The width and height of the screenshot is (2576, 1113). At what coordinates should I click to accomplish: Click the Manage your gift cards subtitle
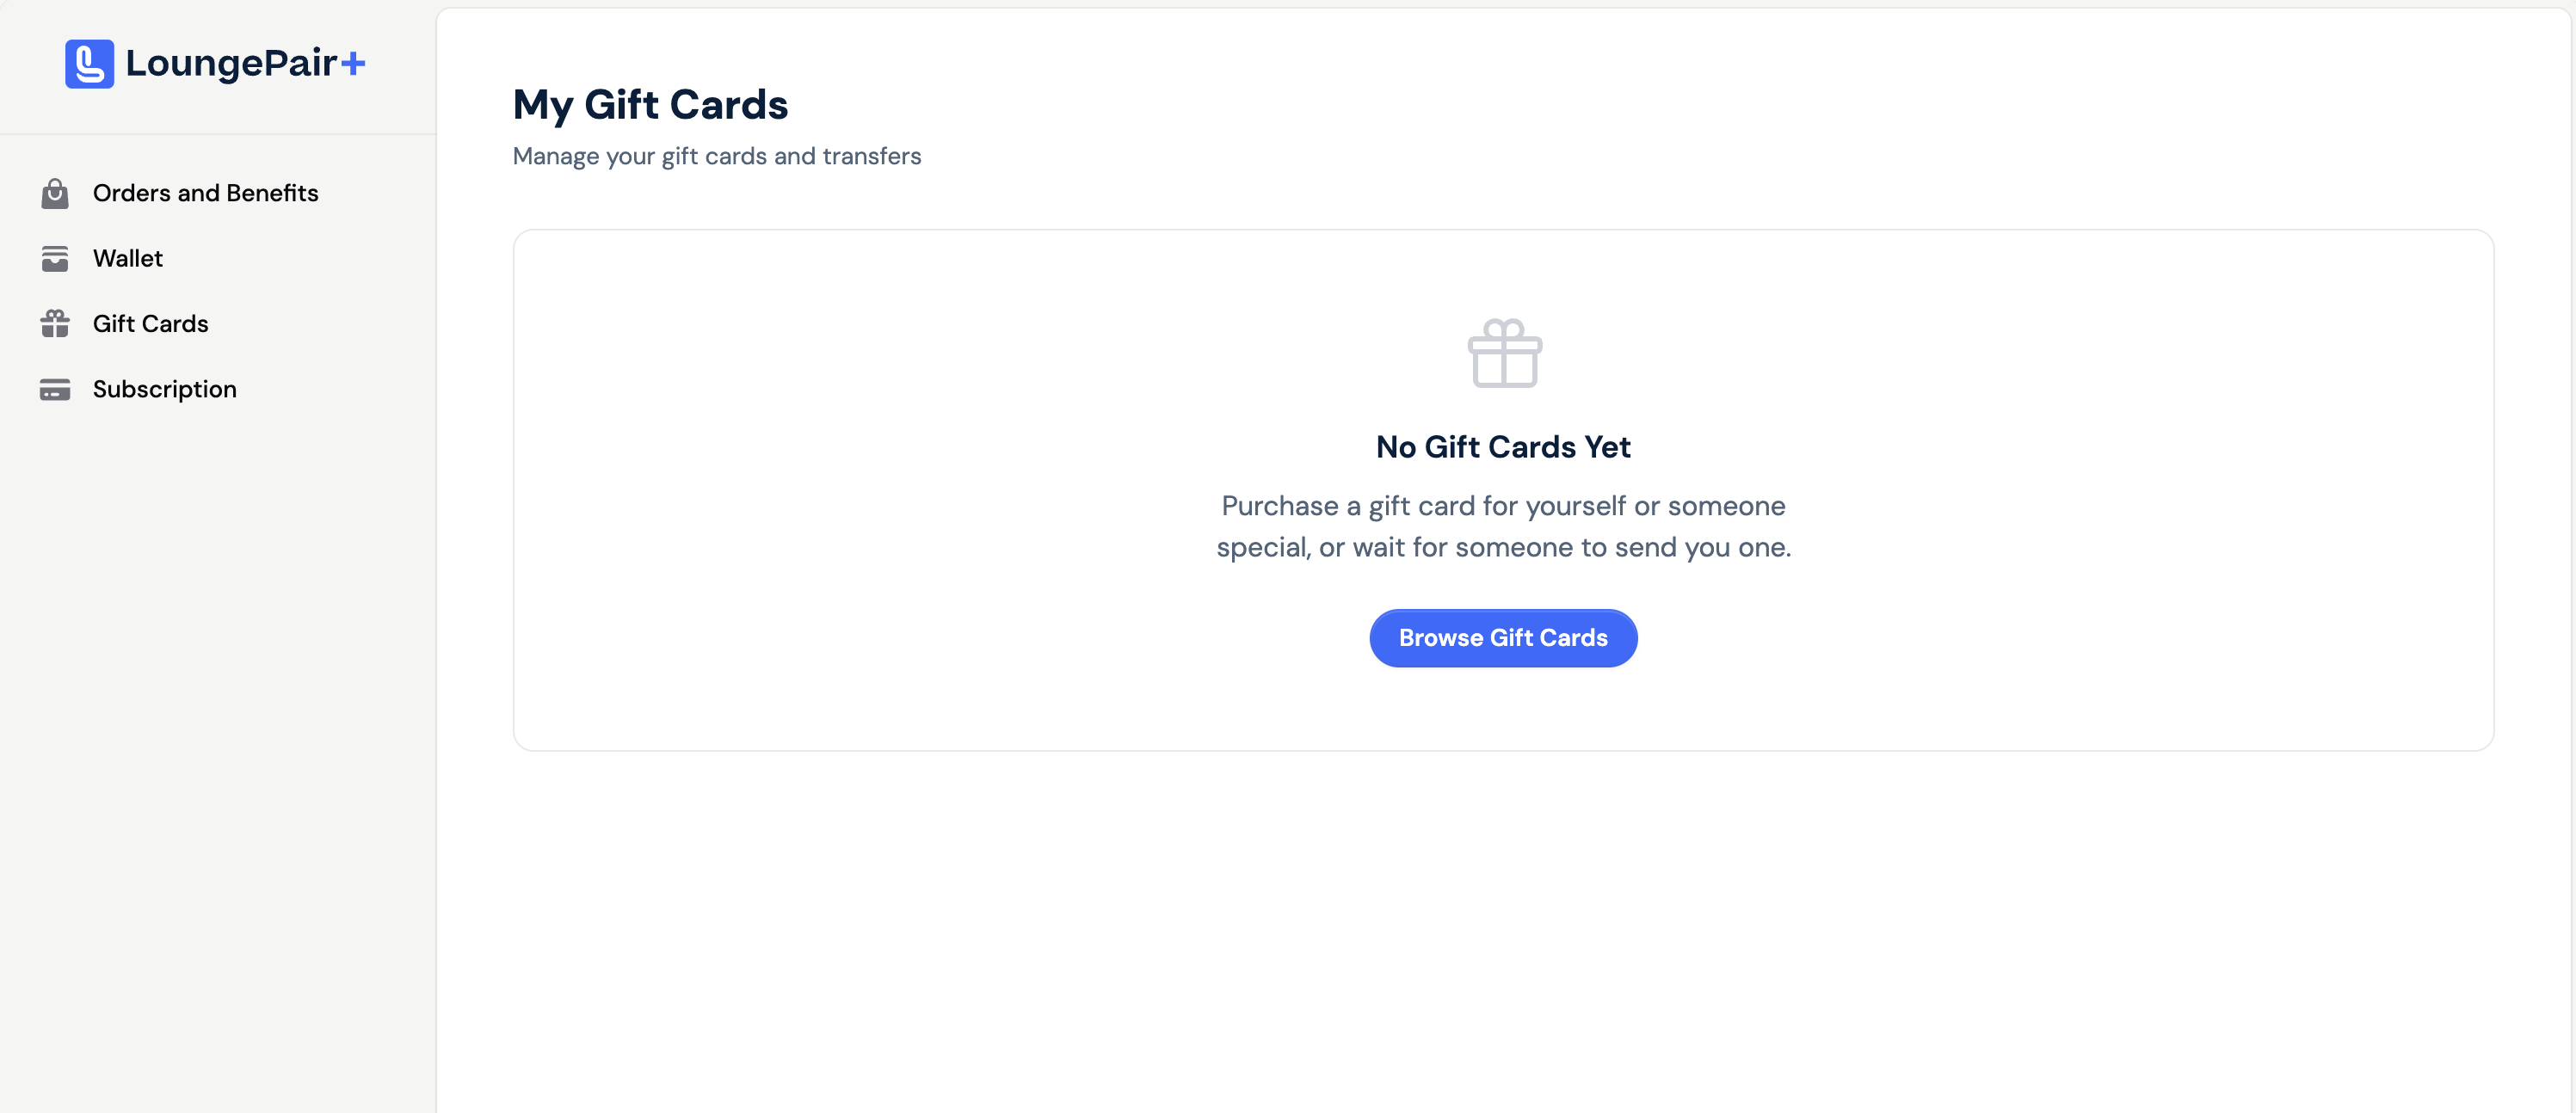[717, 156]
